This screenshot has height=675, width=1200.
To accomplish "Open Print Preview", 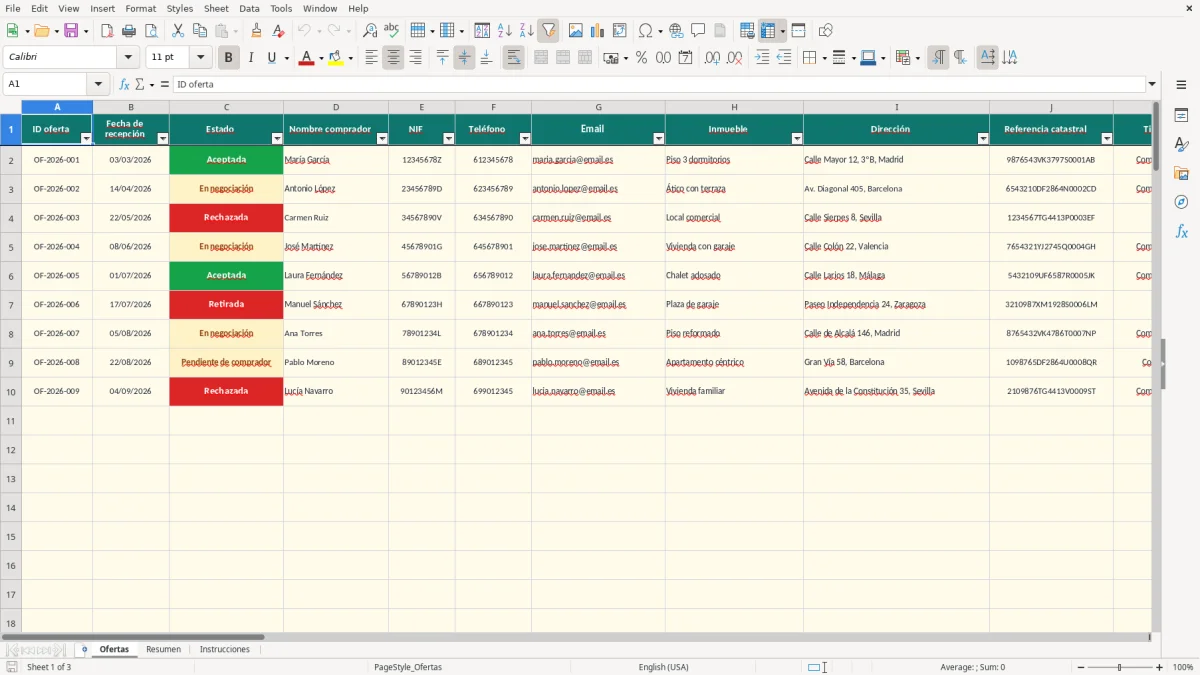I will [x=150, y=31].
